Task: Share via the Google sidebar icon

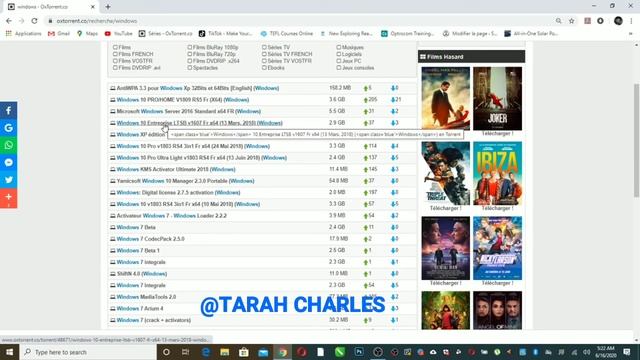Action: coord(9,128)
